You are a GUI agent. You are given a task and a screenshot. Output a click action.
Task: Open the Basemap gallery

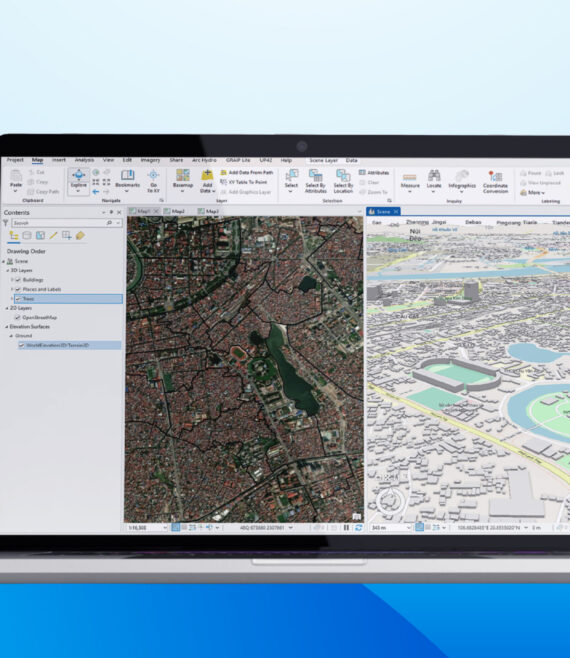(x=183, y=180)
